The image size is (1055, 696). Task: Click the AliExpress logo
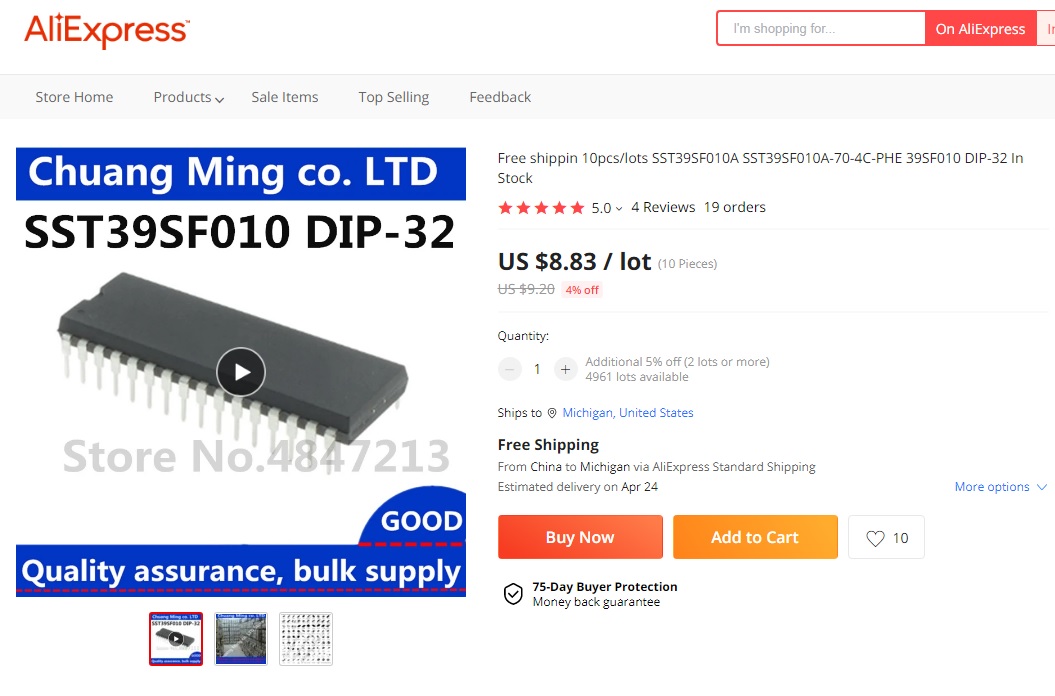coord(107,30)
